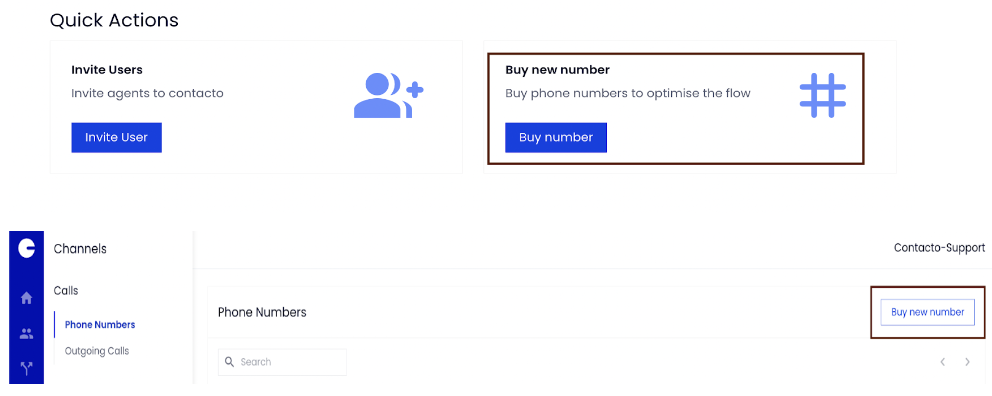Click the Contacto-Support account name
This screenshot has width=992, height=396.
click(939, 248)
